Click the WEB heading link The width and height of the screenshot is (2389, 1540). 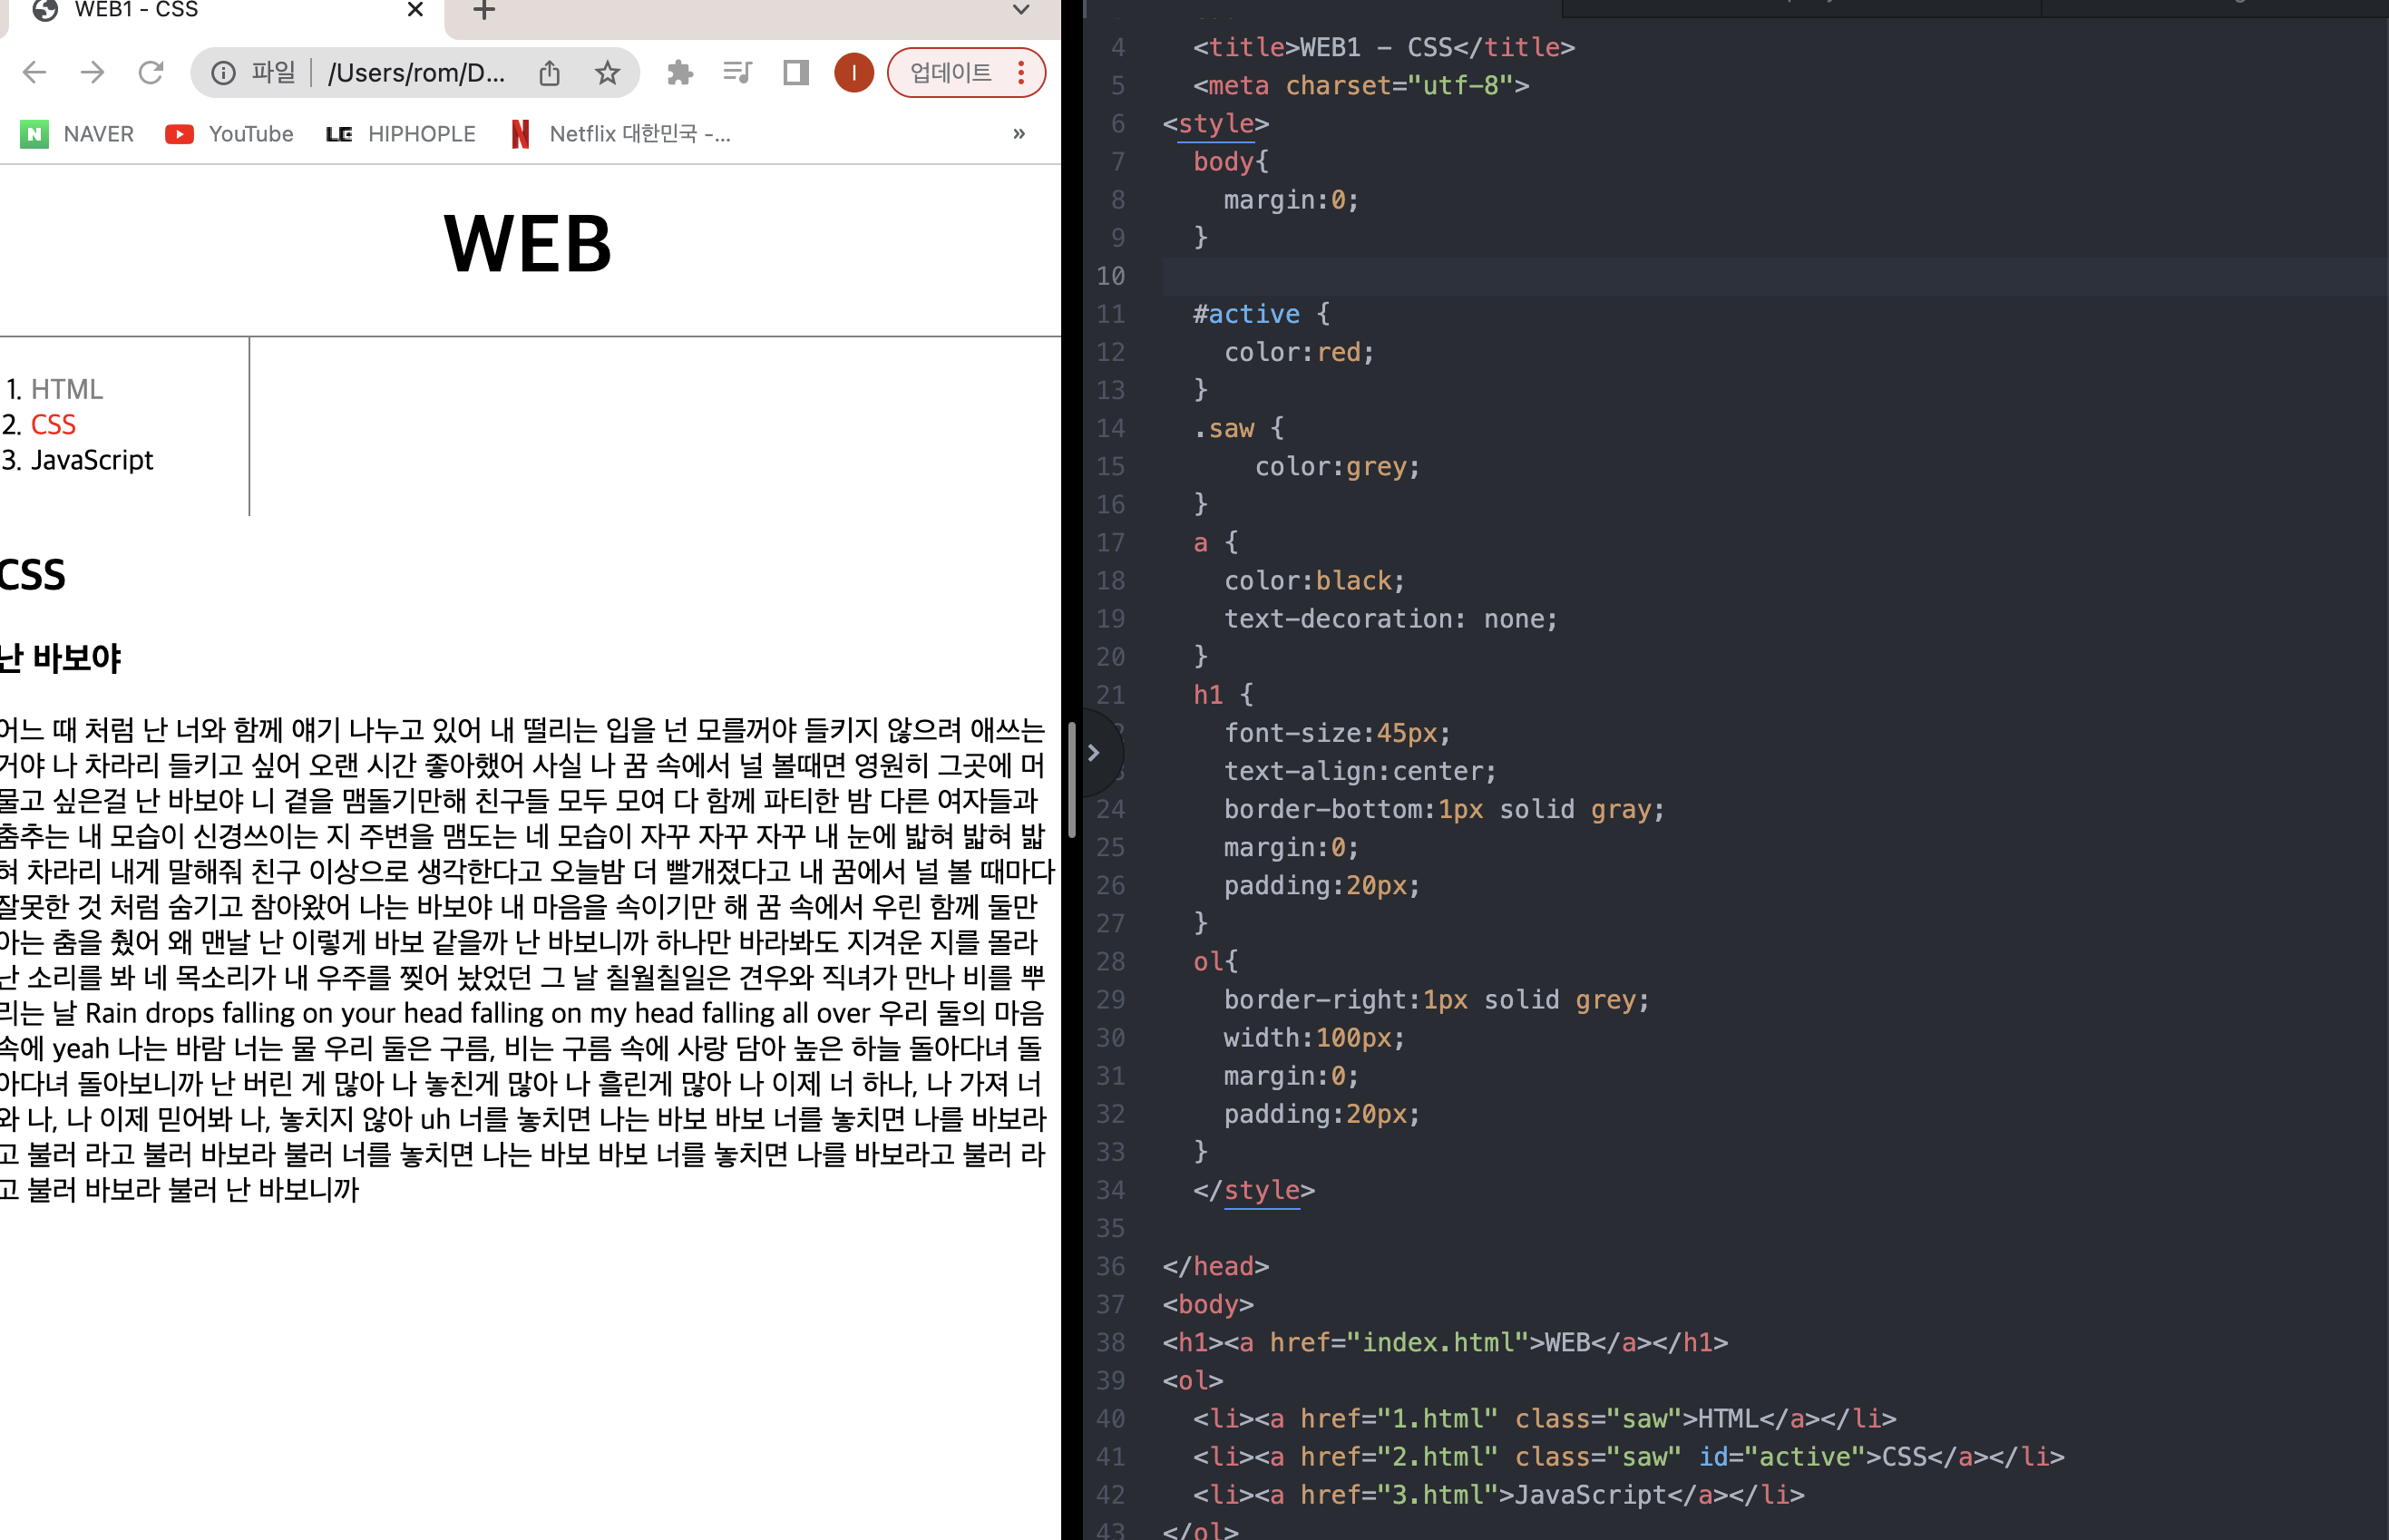click(x=528, y=244)
